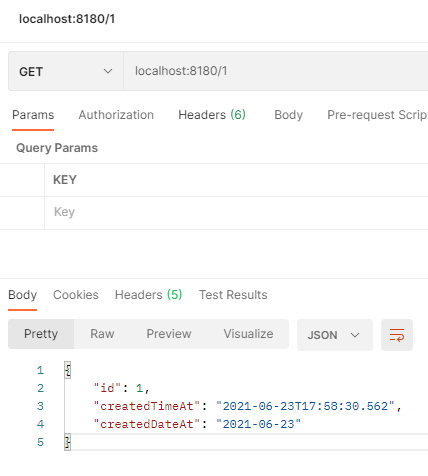Open the Test Results tab
The width and height of the screenshot is (428, 476).
coord(233,295)
